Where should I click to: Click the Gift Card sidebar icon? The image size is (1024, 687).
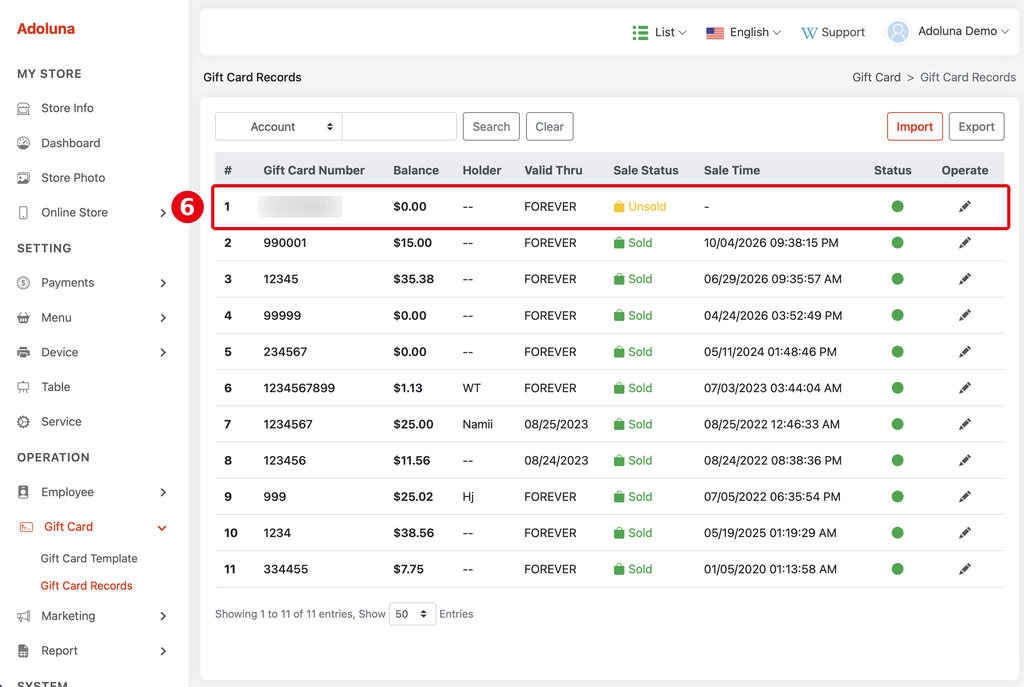click(x=26, y=527)
